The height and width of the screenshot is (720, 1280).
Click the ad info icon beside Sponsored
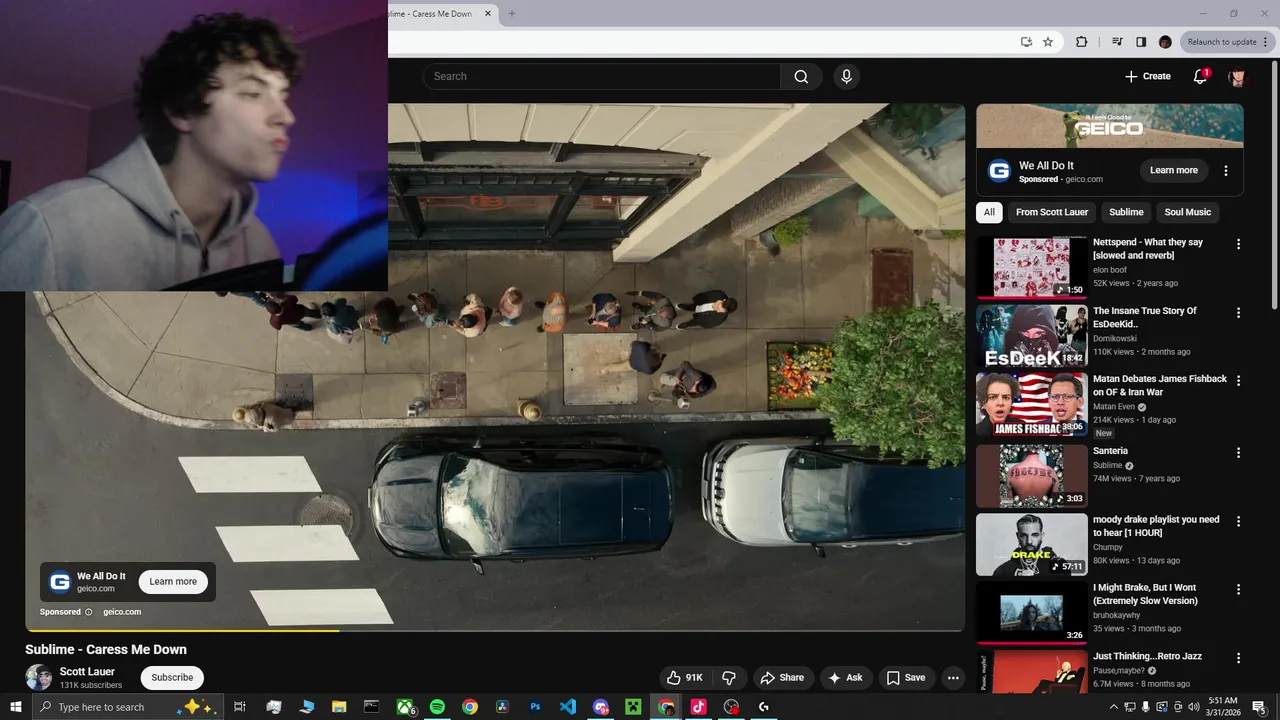[x=88, y=612]
